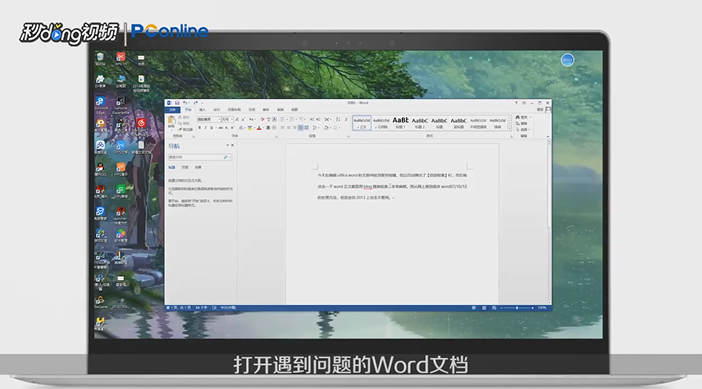702x389 pixels.
Task: Click the Paste clipboard icon
Action: [171, 121]
